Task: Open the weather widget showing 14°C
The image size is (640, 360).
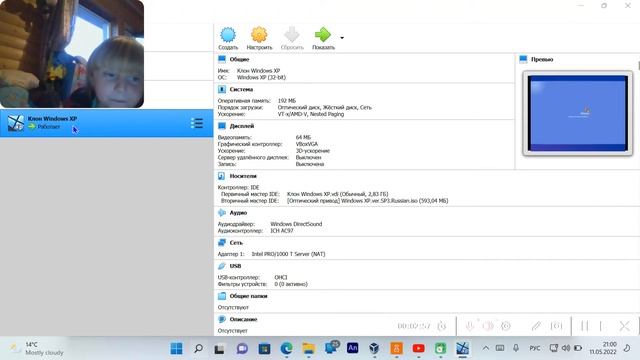Action: coord(37,348)
